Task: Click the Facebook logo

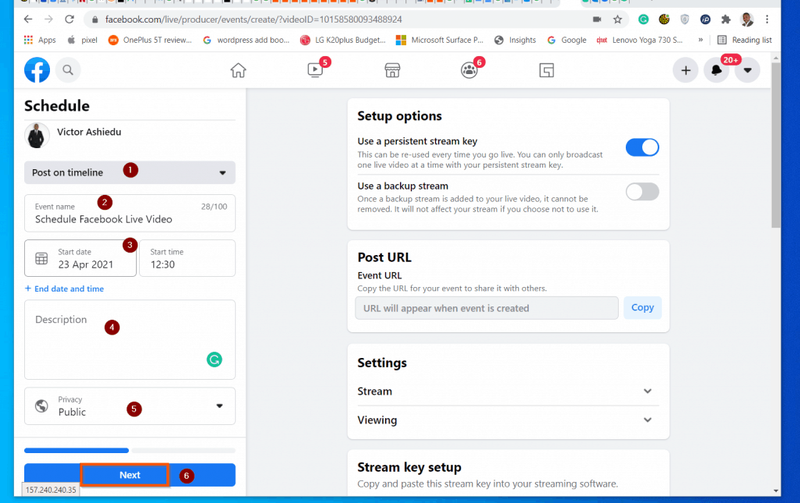Action: [37, 70]
